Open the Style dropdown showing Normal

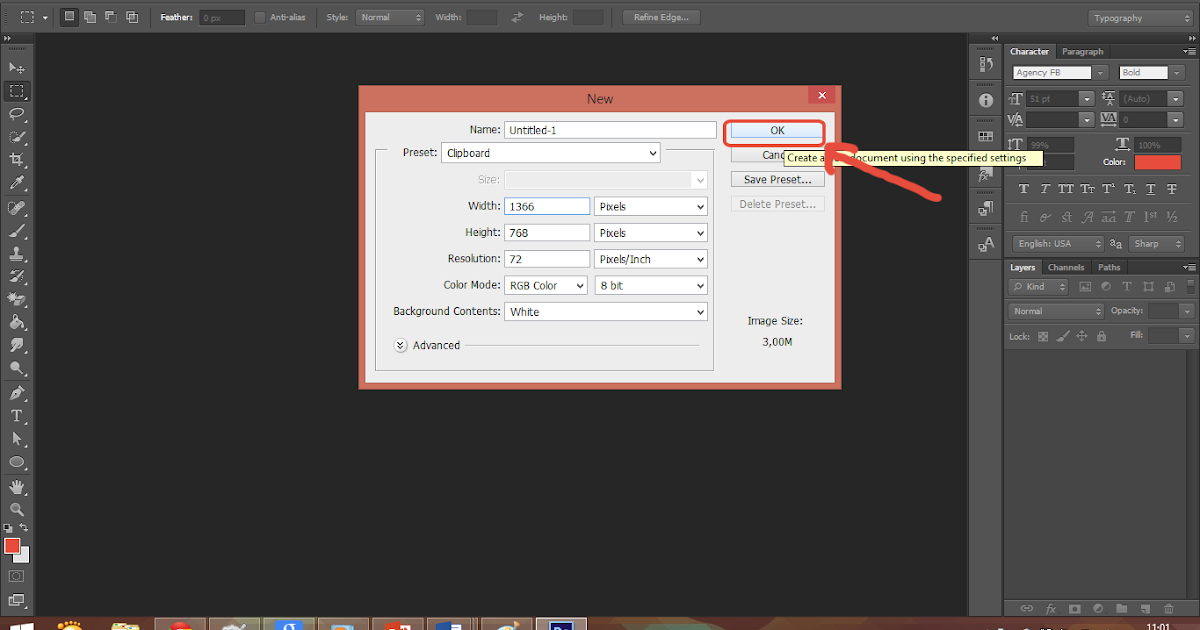[391, 17]
